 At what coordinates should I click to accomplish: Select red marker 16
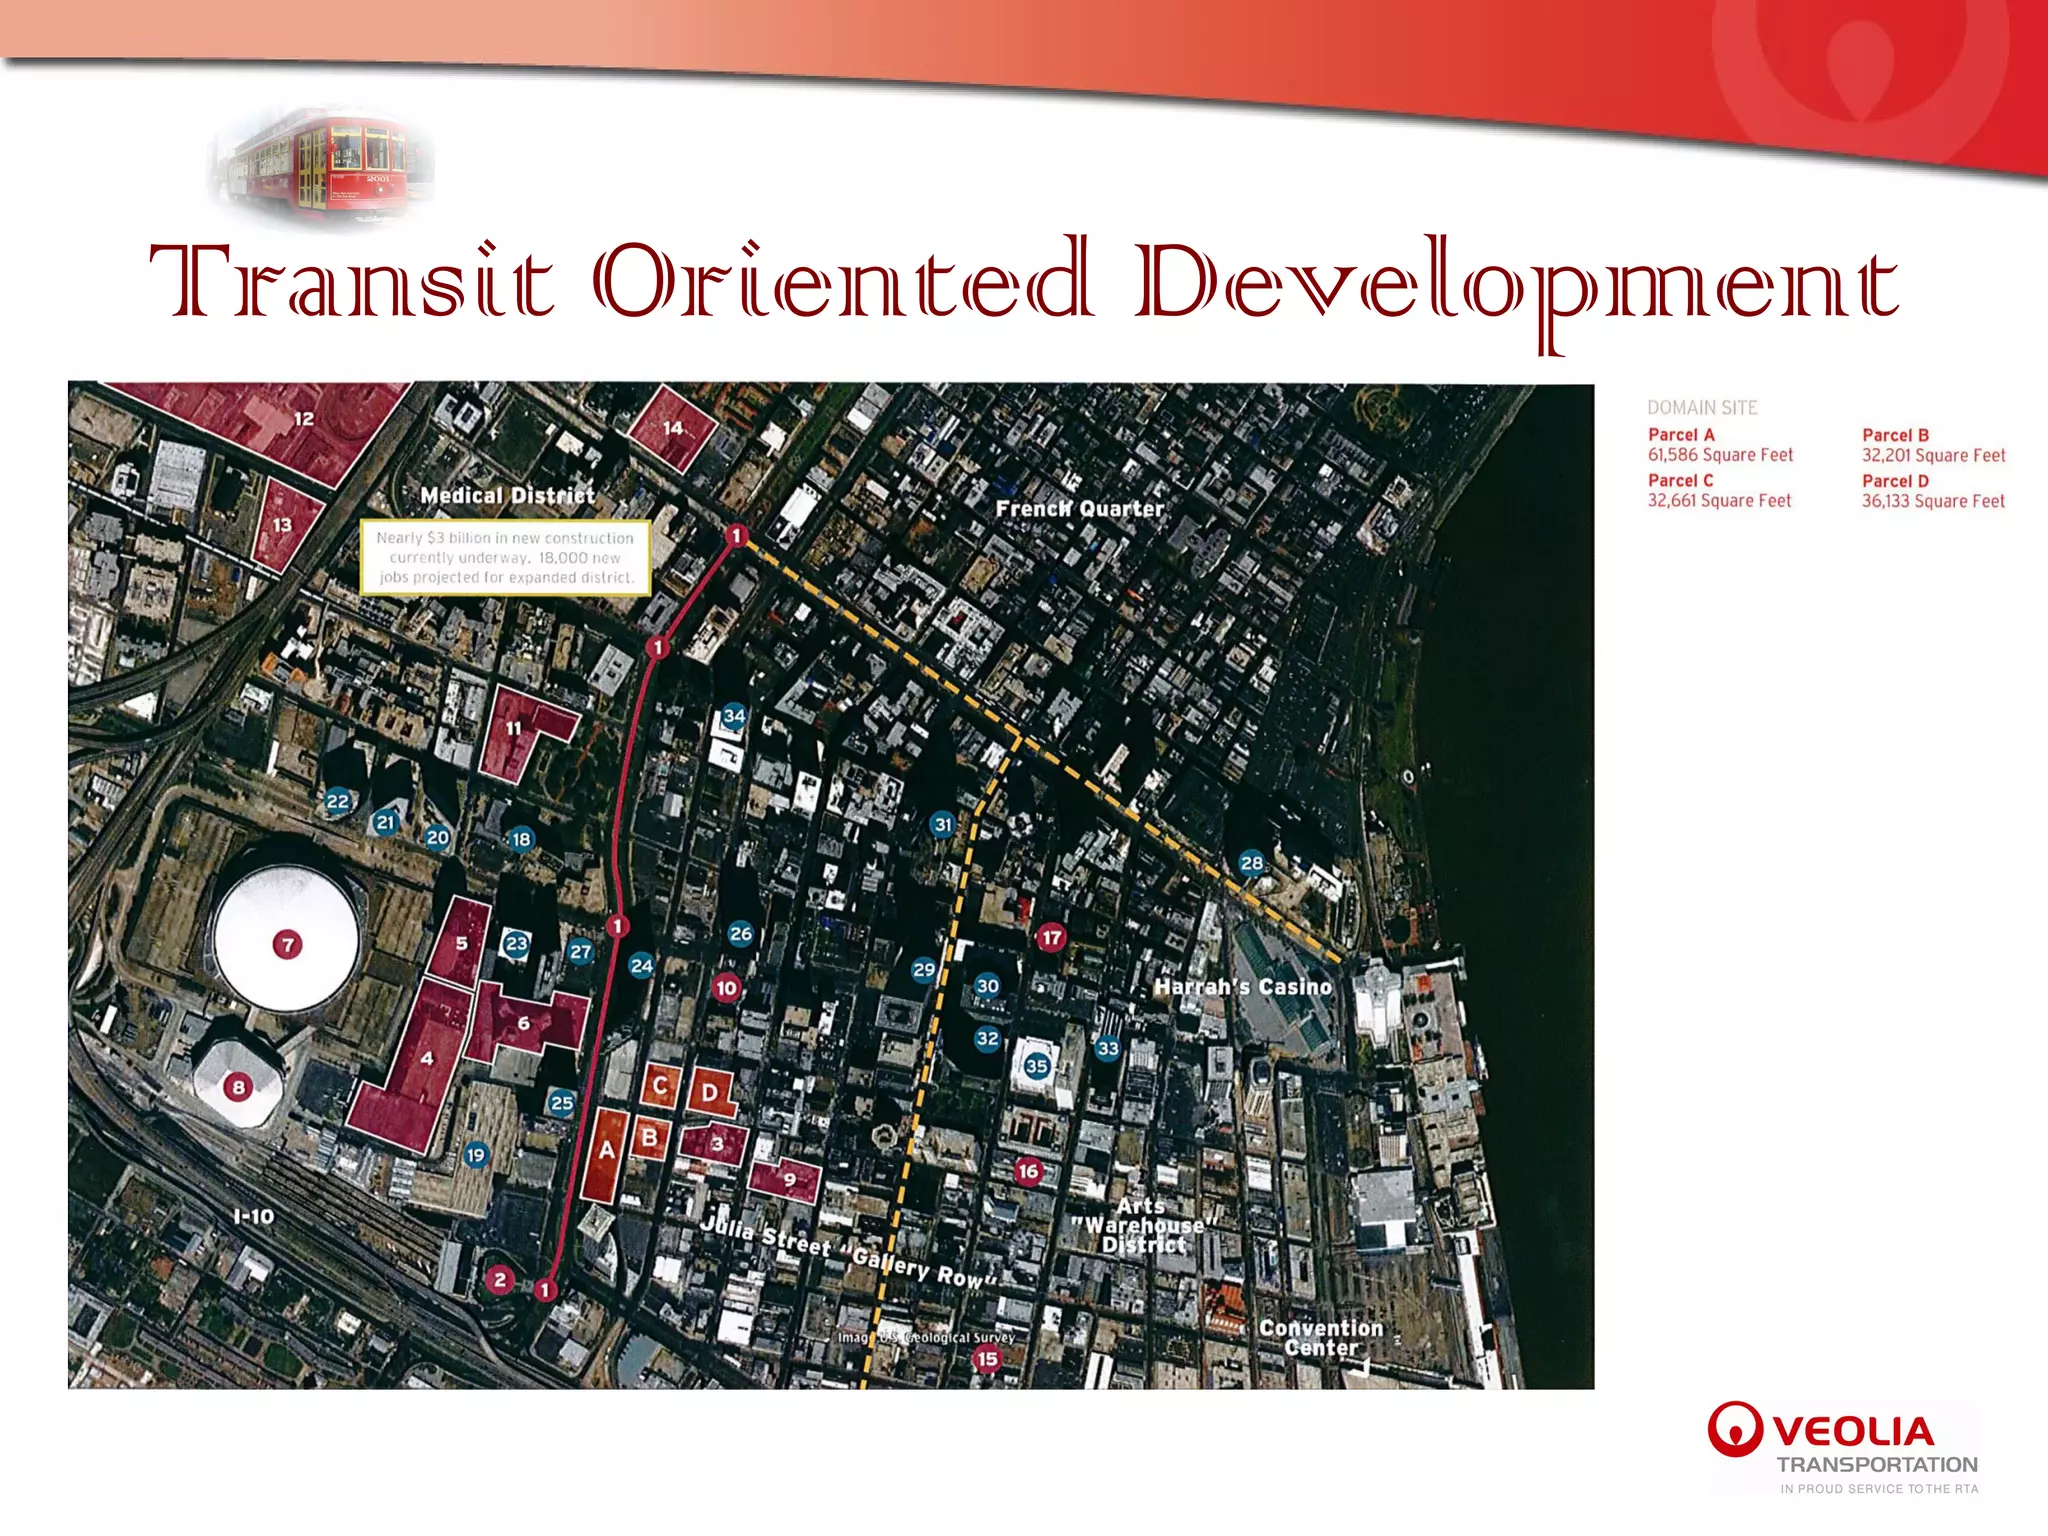coord(1028,1171)
